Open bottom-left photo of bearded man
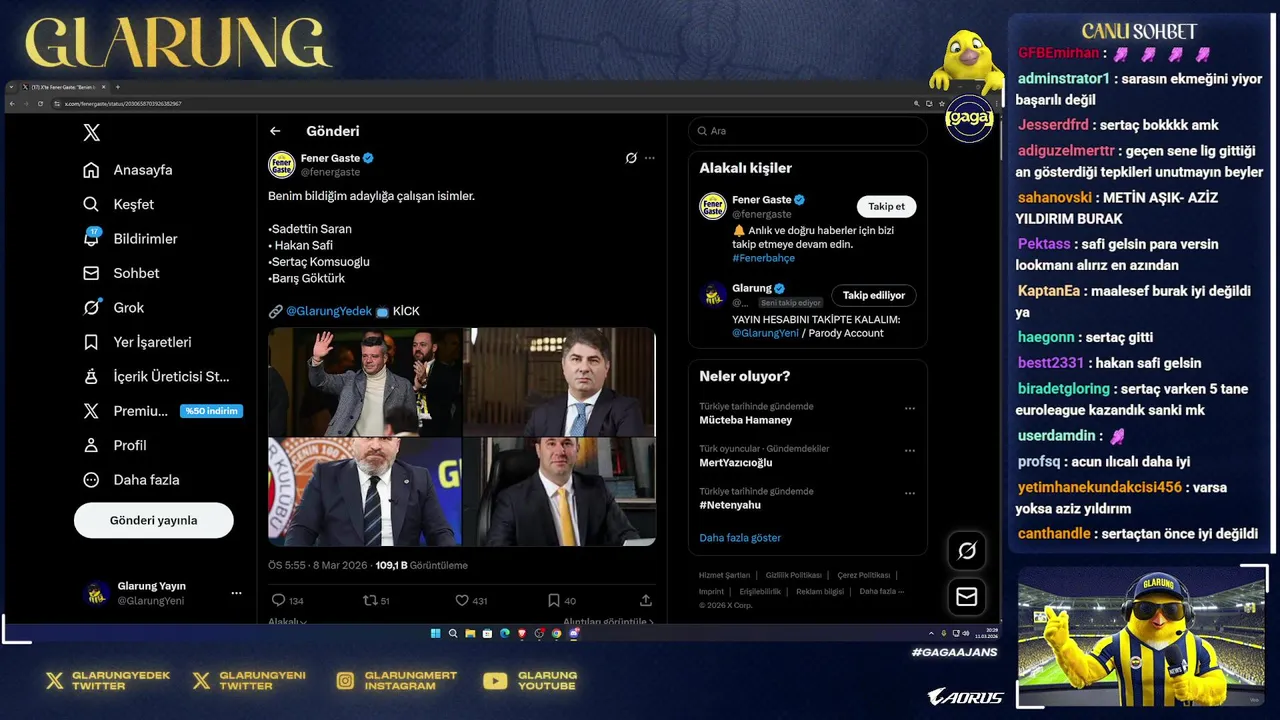Screen dimensions: 1280x720 365,491
